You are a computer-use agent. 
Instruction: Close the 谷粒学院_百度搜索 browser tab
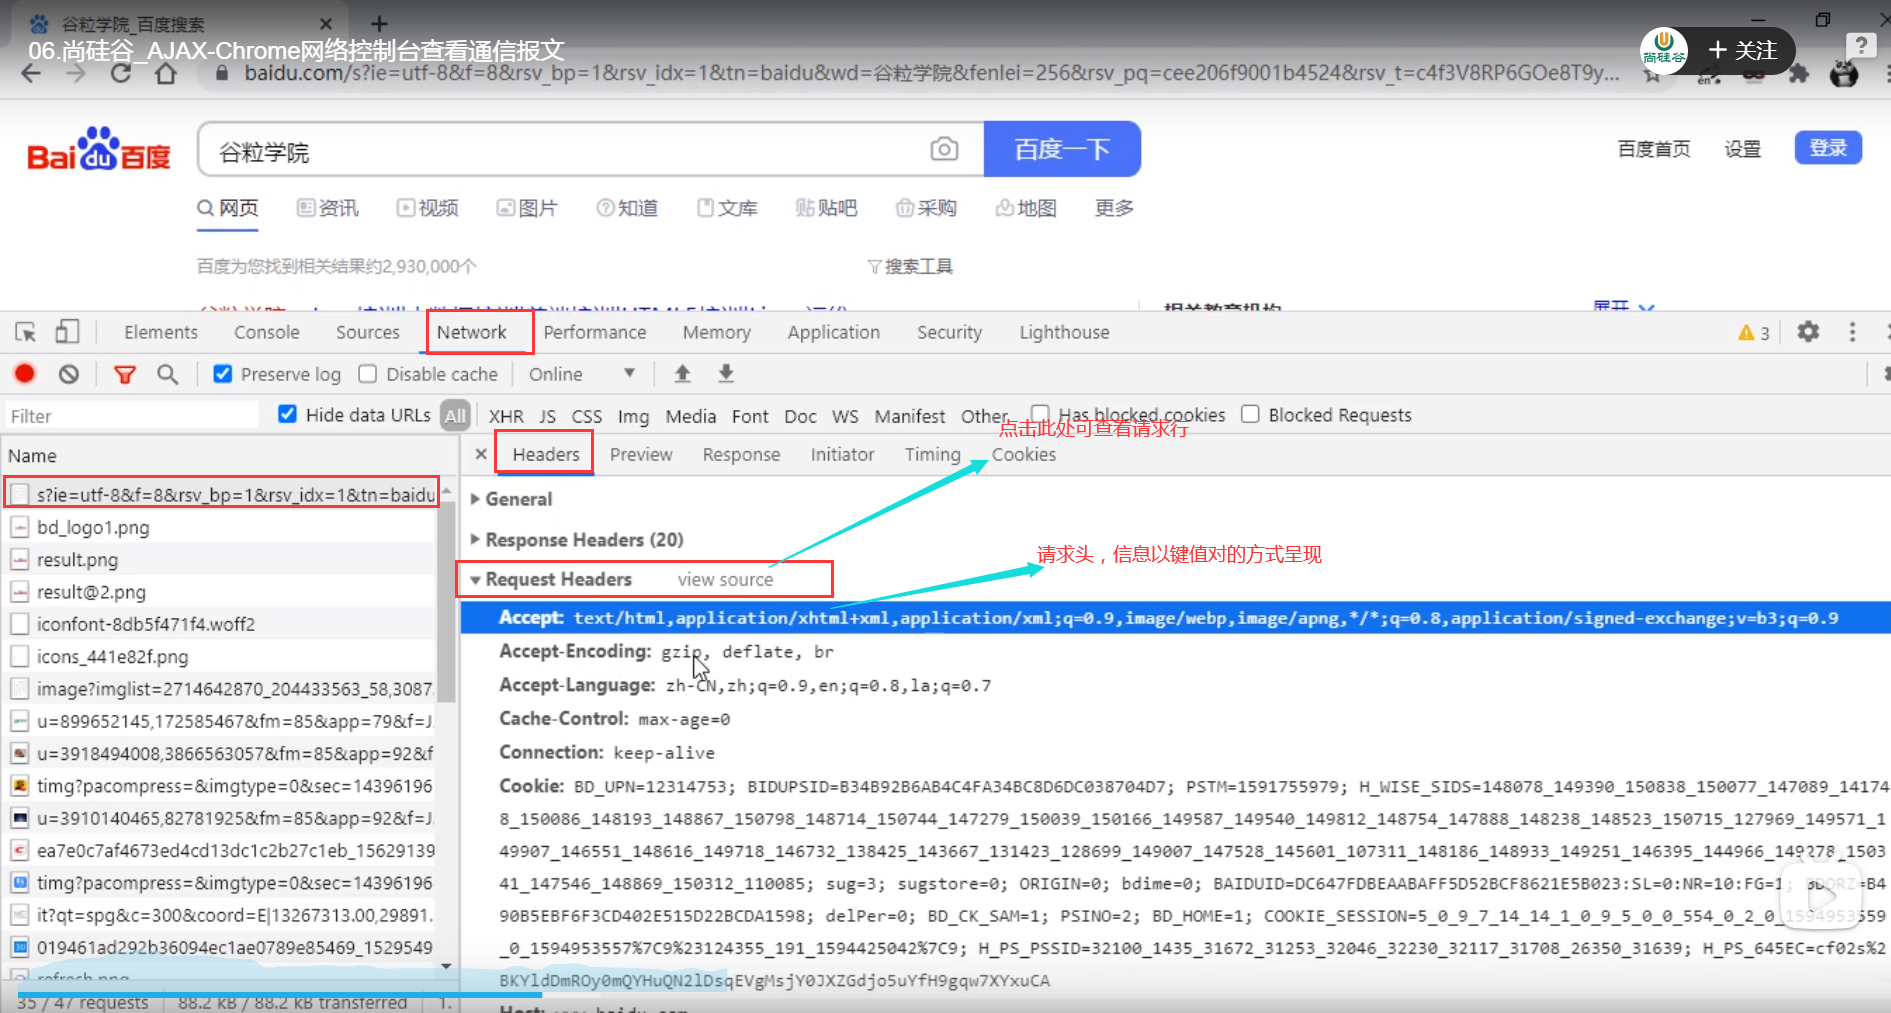(x=326, y=23)
